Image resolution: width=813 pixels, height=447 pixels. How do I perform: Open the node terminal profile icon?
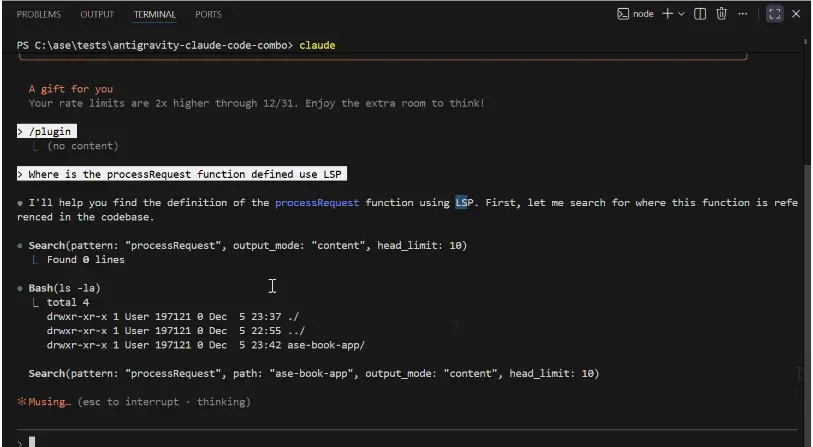(x=623, y=14)
